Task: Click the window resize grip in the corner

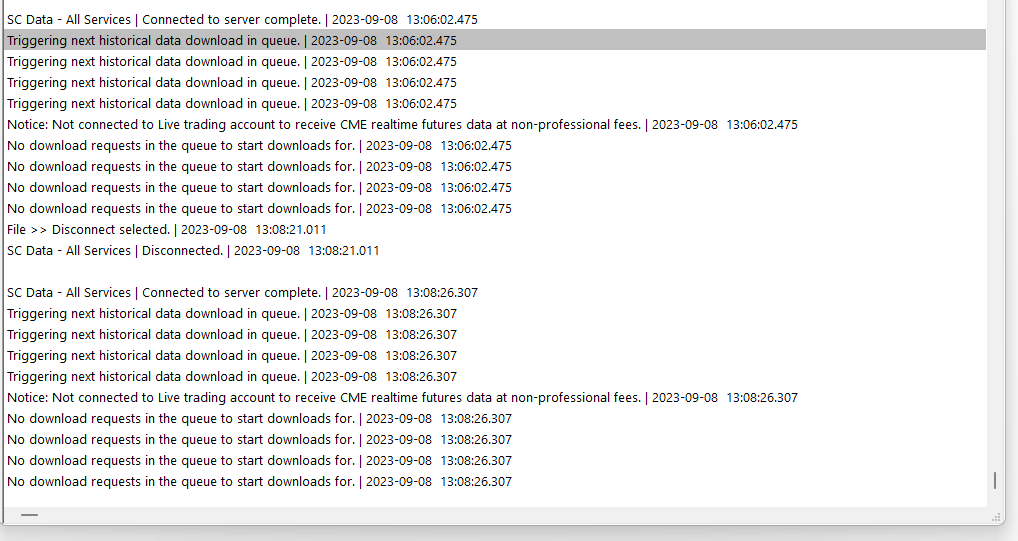Action: [x=996, y=517]
